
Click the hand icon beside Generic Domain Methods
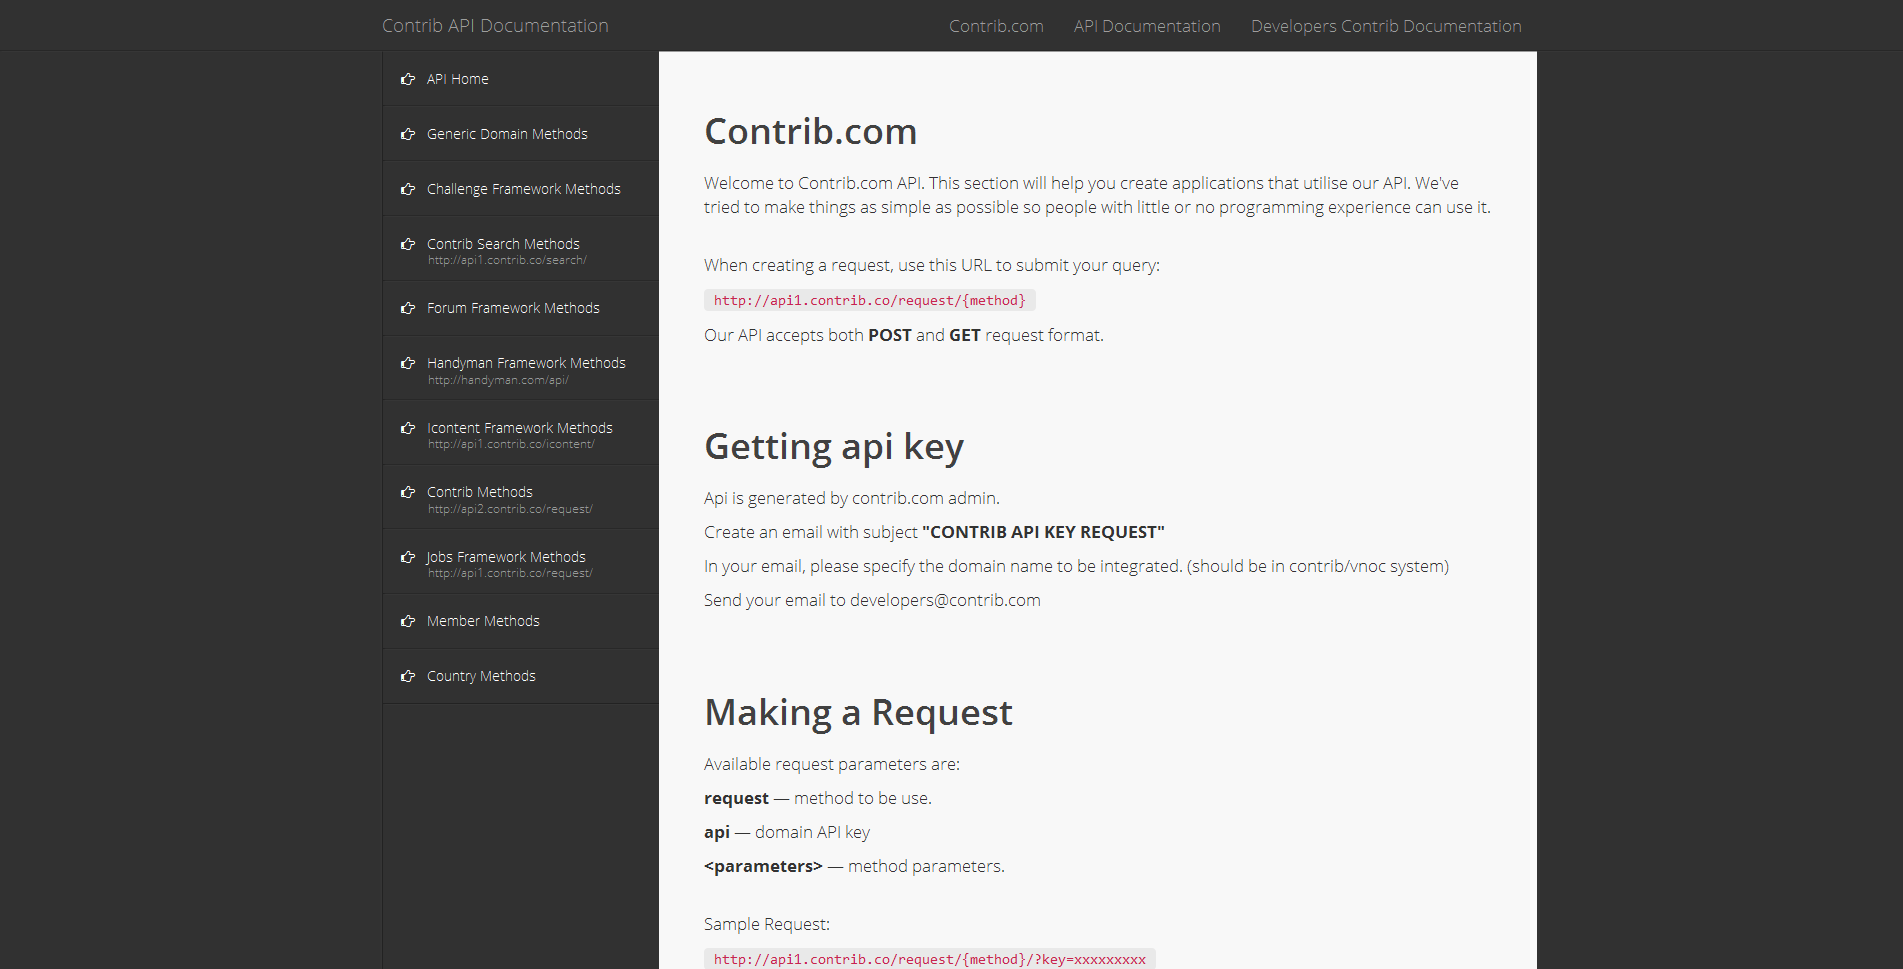408,134
